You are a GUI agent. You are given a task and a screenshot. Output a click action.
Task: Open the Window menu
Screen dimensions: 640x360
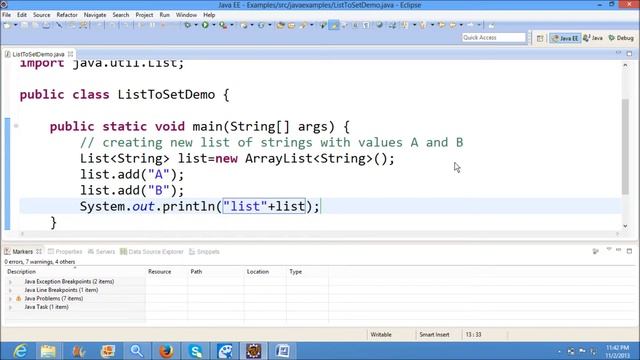186,15
